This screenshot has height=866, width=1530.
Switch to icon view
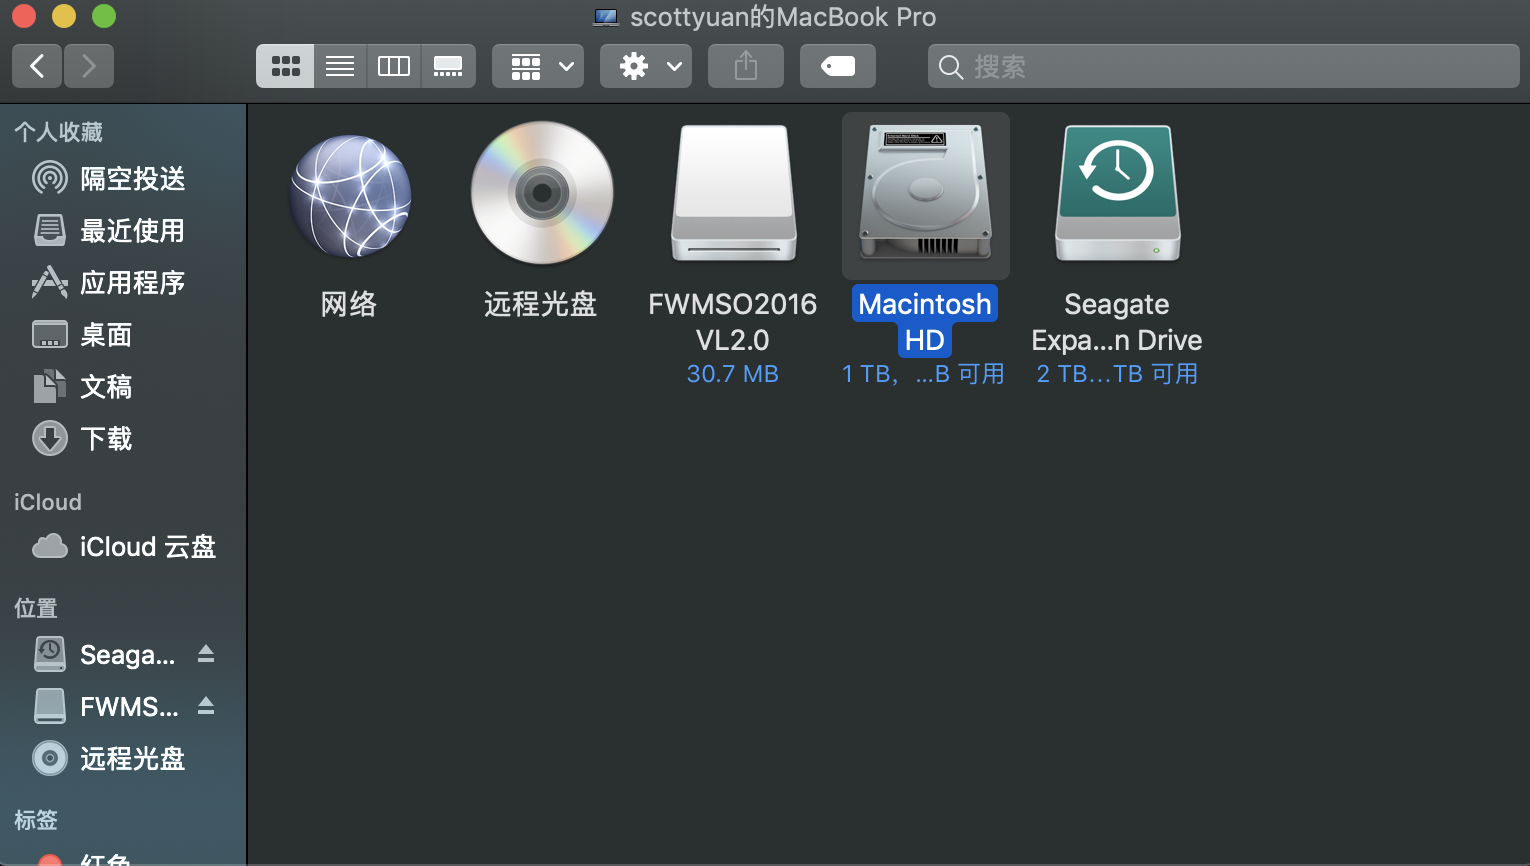[x=285, y=66]
